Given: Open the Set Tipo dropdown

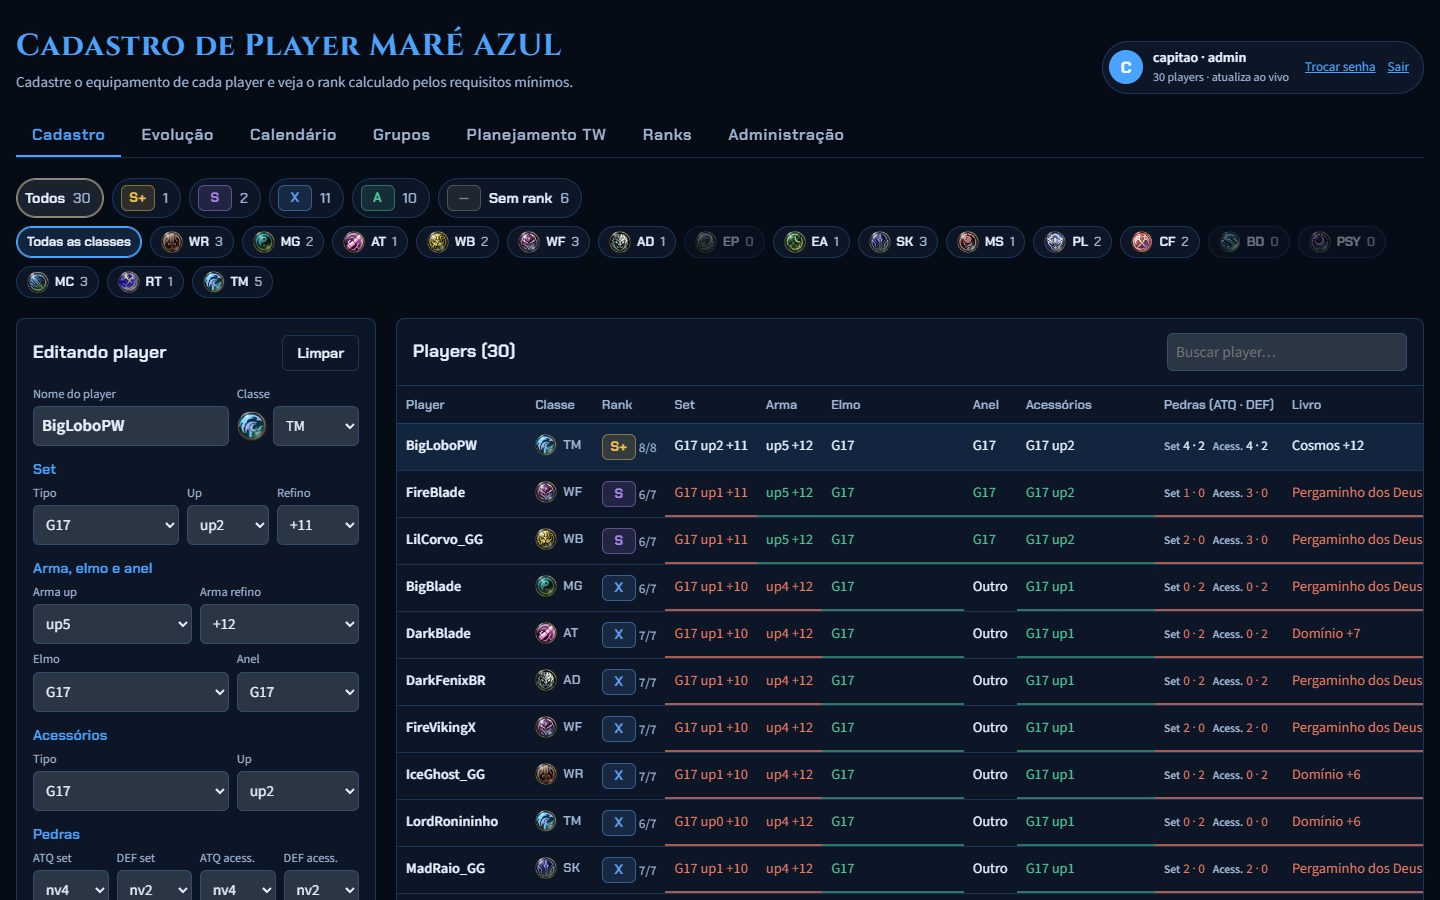Looking at the screenshot, I should pyautogui.click(x=106, y=525).
